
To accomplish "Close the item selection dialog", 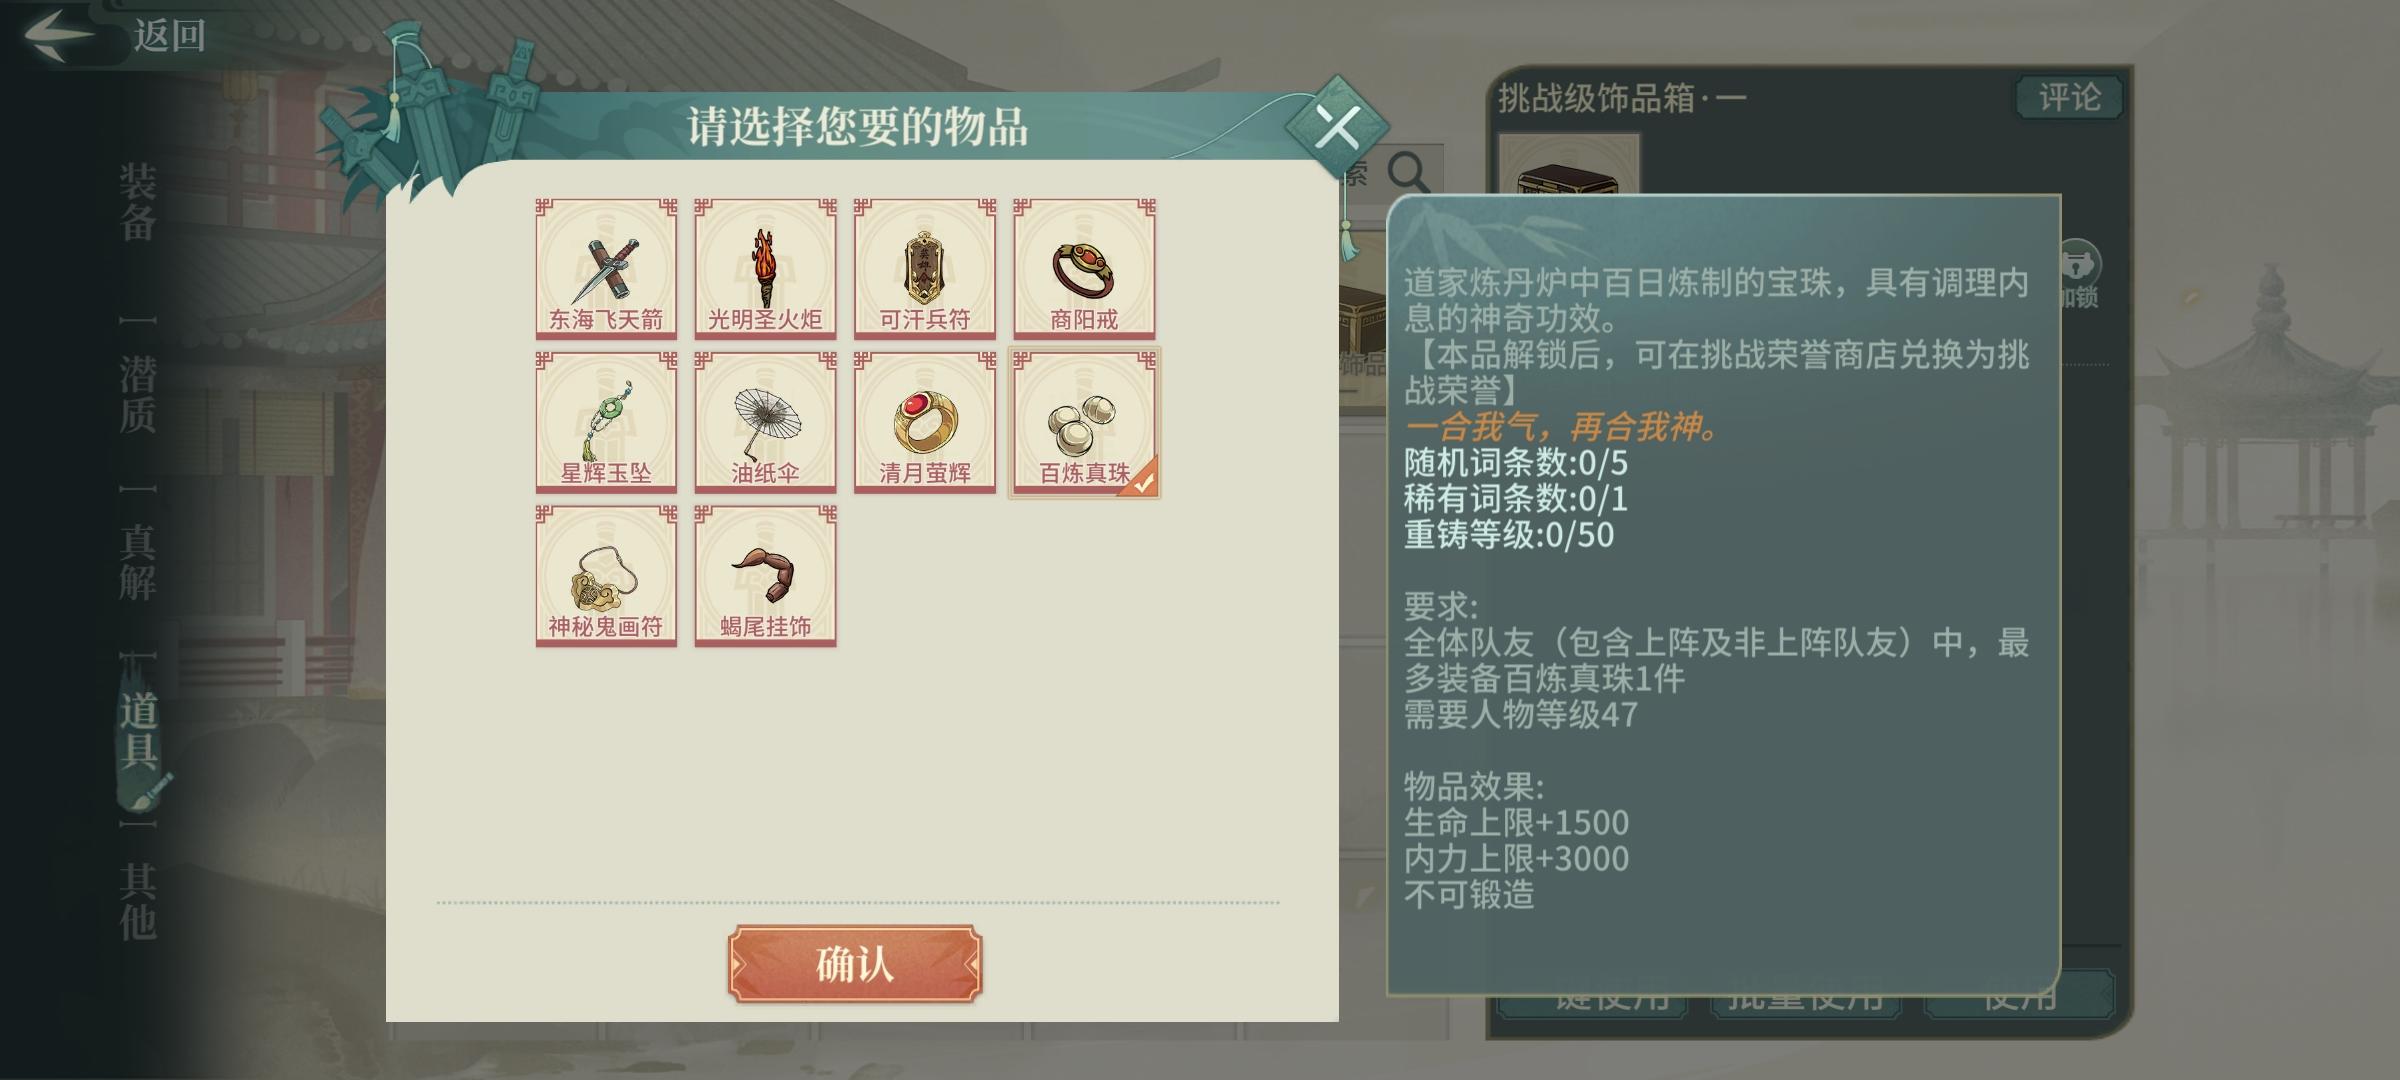I will (1337, 127).
